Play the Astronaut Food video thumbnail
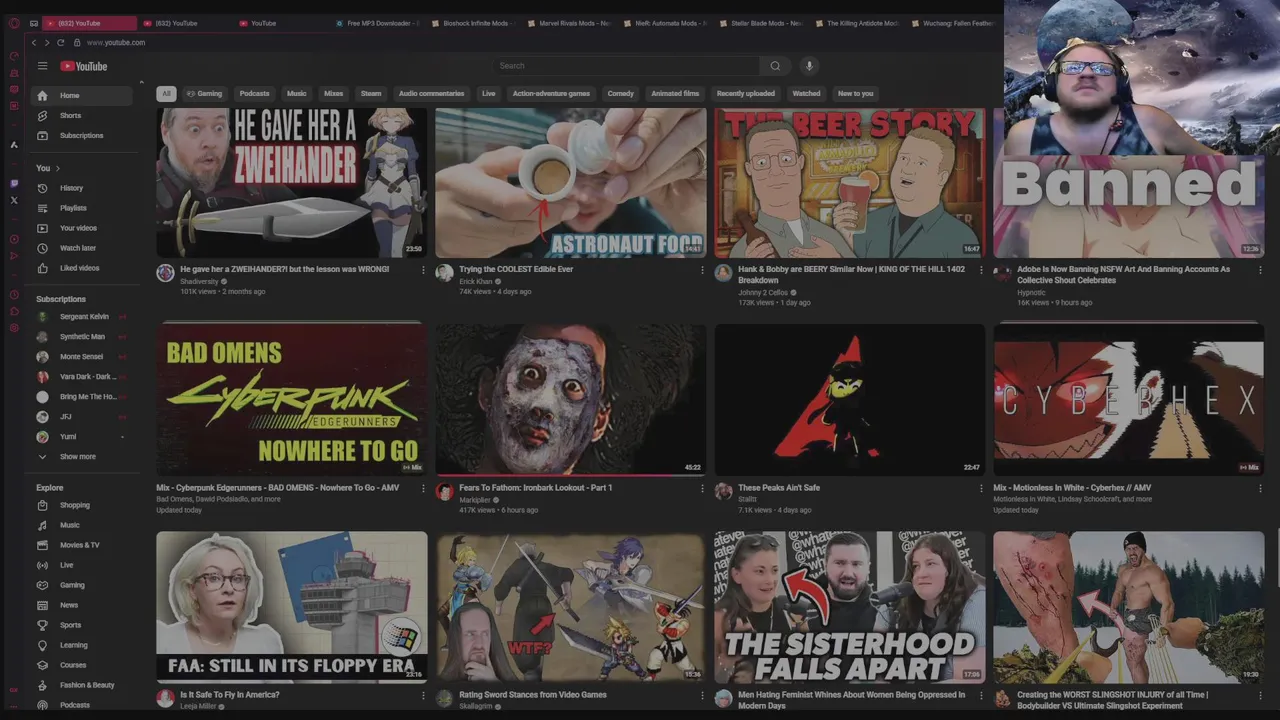Image resolution: width=1280 pixels, height=720 pixels. (x=571, y=182)
